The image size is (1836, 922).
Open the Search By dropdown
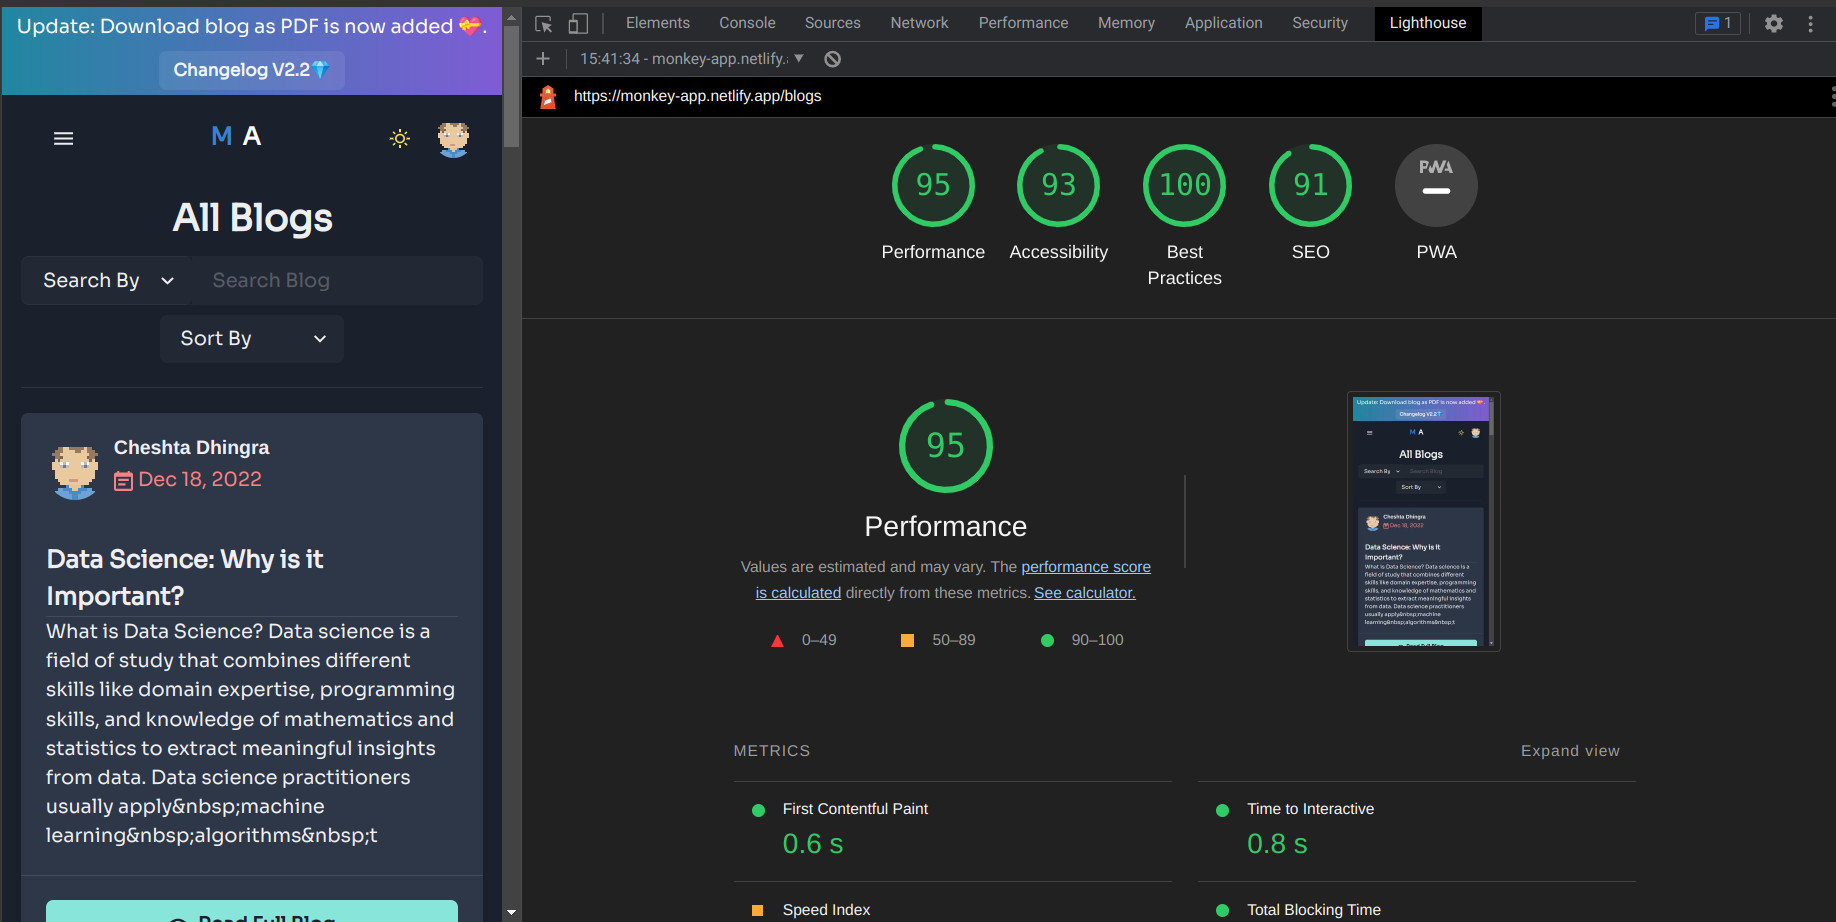click(107, 281)
